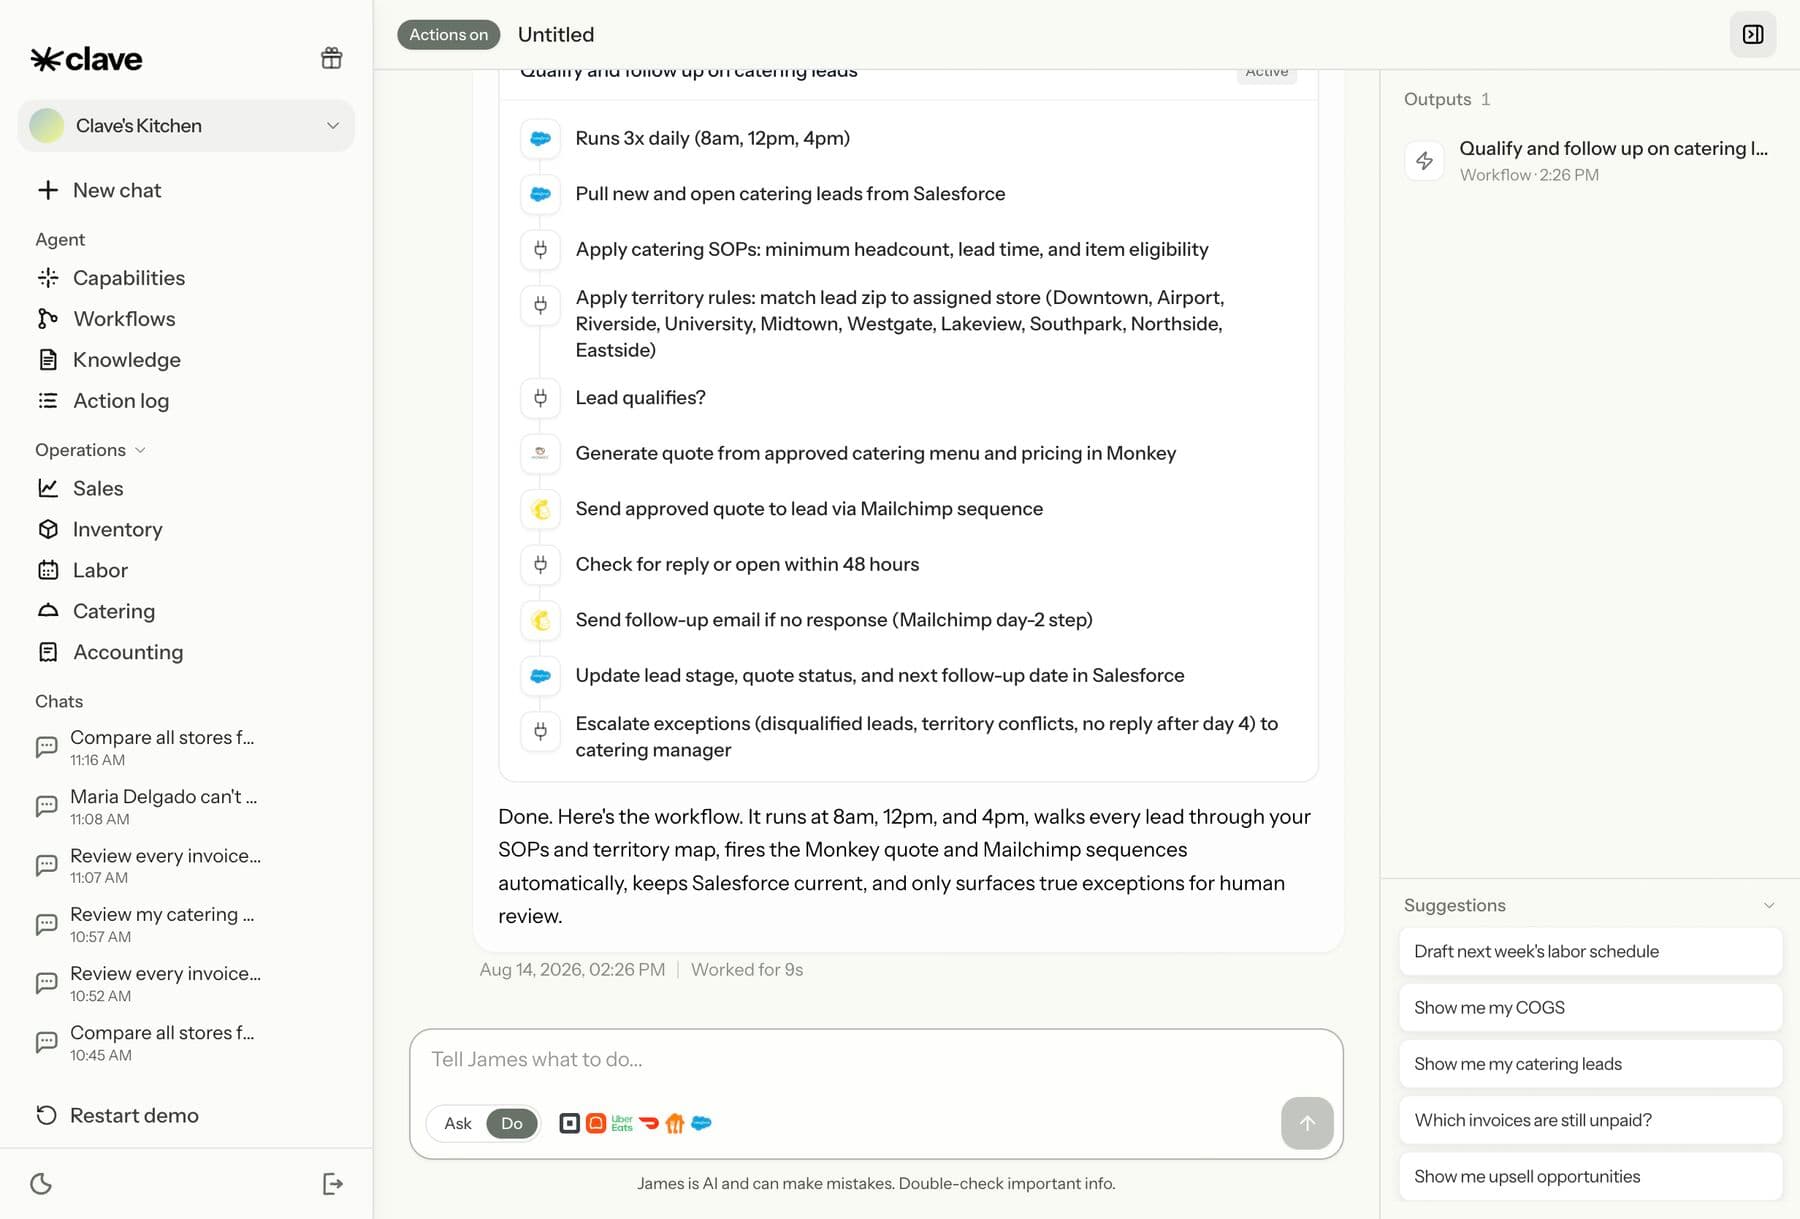Click the Salesforce icon in the composer
1800x1219 pixels.
click(x=701, y=1123)
